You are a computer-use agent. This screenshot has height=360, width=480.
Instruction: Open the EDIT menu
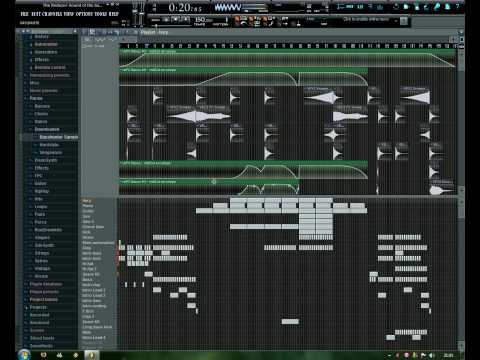pyautogui.click(x=35, y=14)
